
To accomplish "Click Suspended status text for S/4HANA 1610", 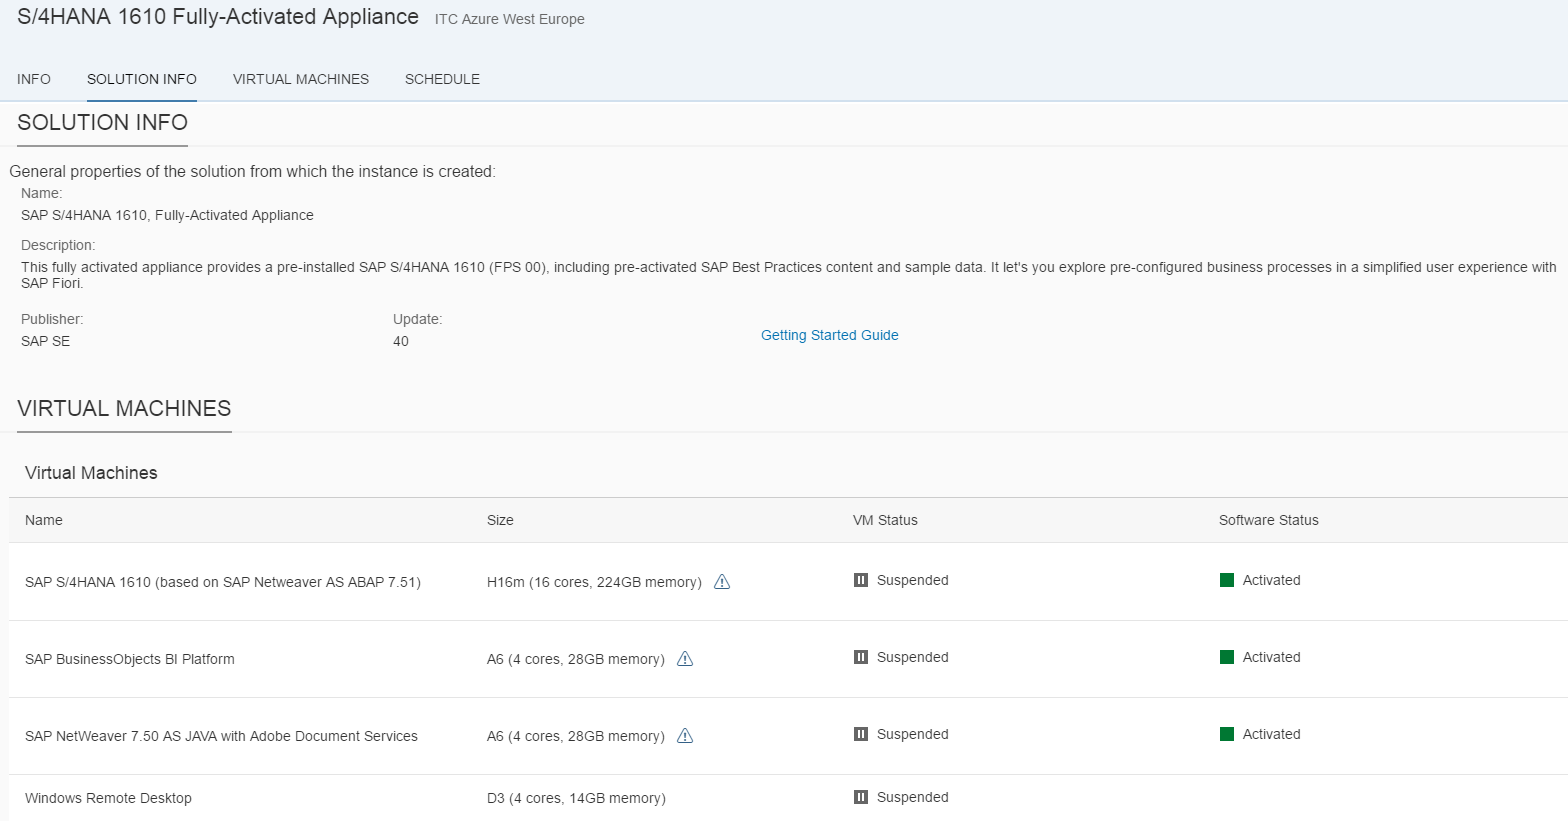I will point(913,580).
